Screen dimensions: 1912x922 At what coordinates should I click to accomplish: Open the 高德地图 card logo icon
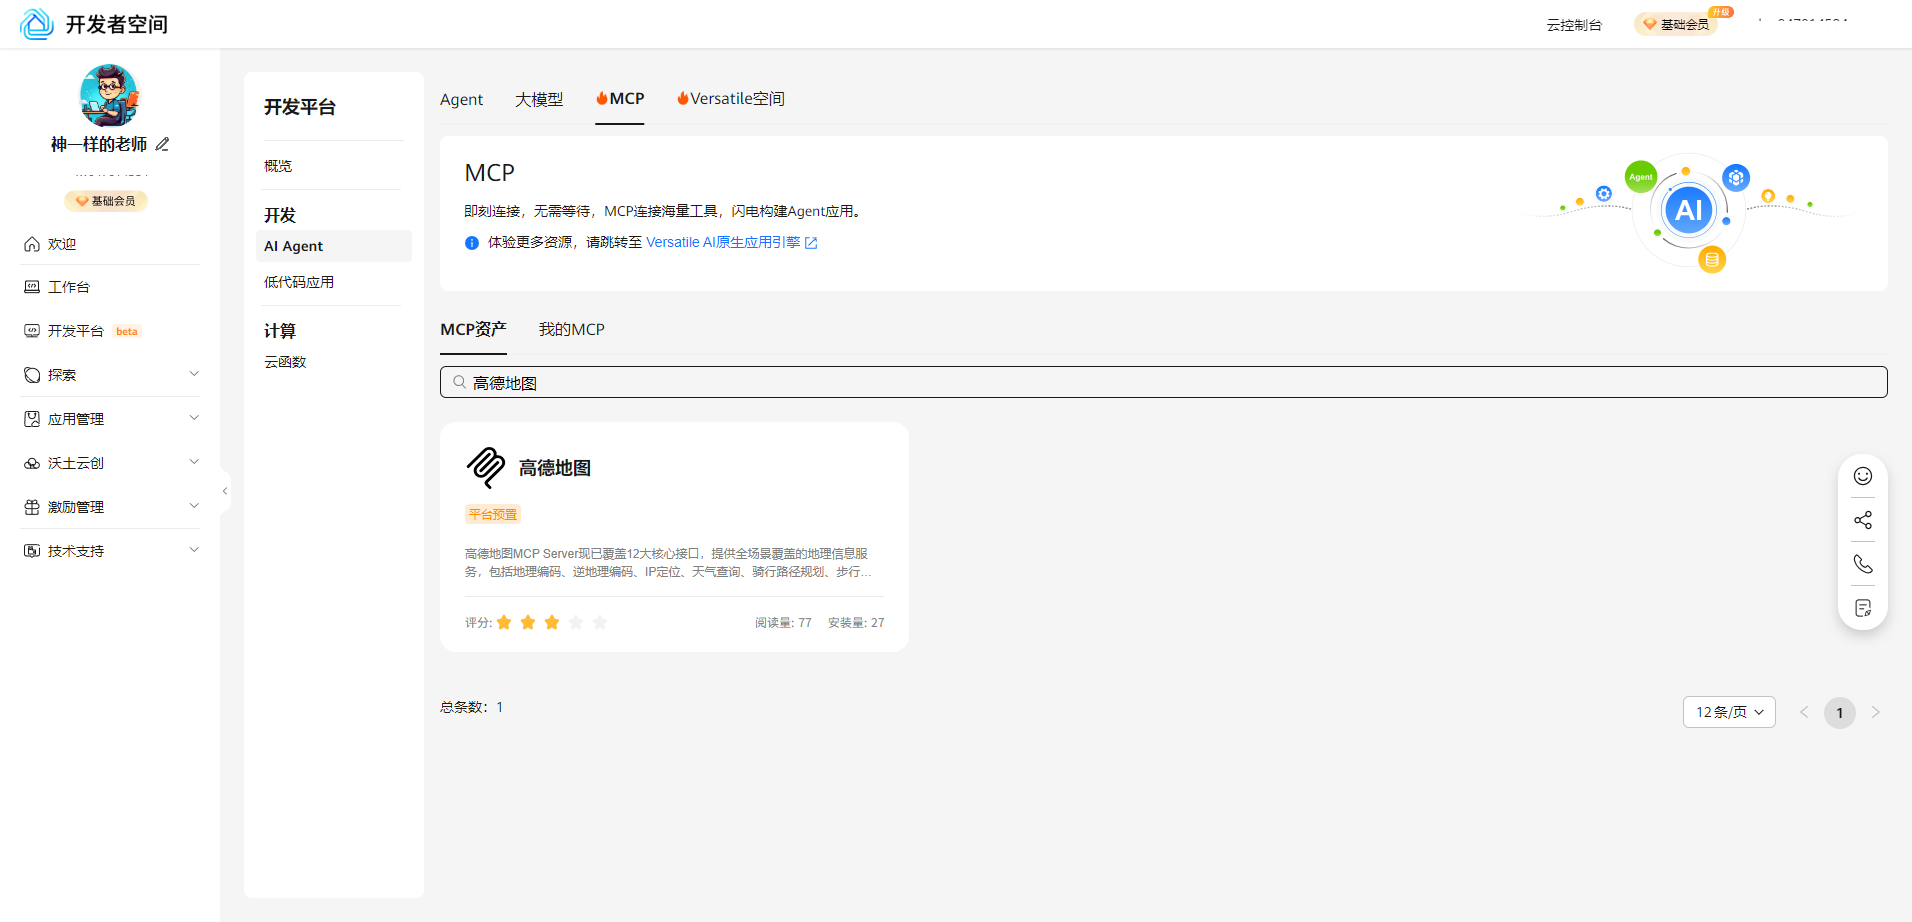click(486, 468)
